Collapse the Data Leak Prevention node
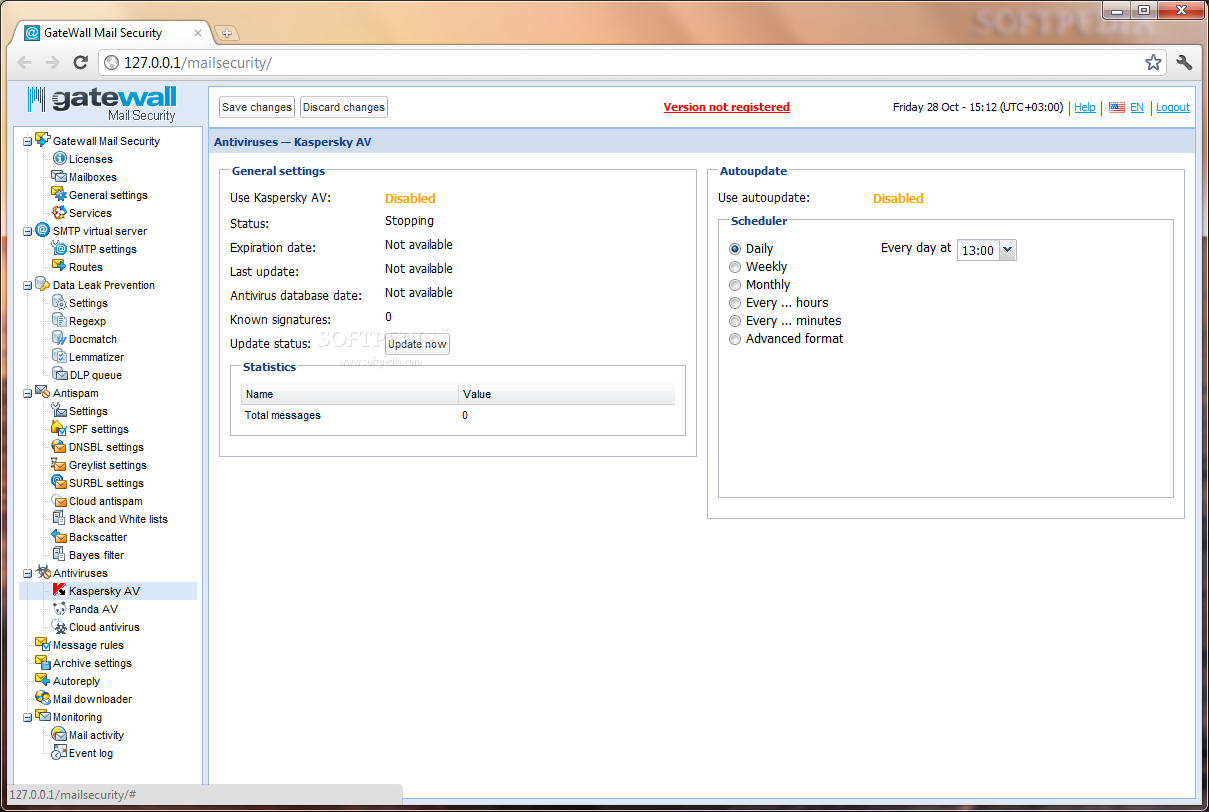Viewport: 1209px width, 812px height. click(28, 285)
